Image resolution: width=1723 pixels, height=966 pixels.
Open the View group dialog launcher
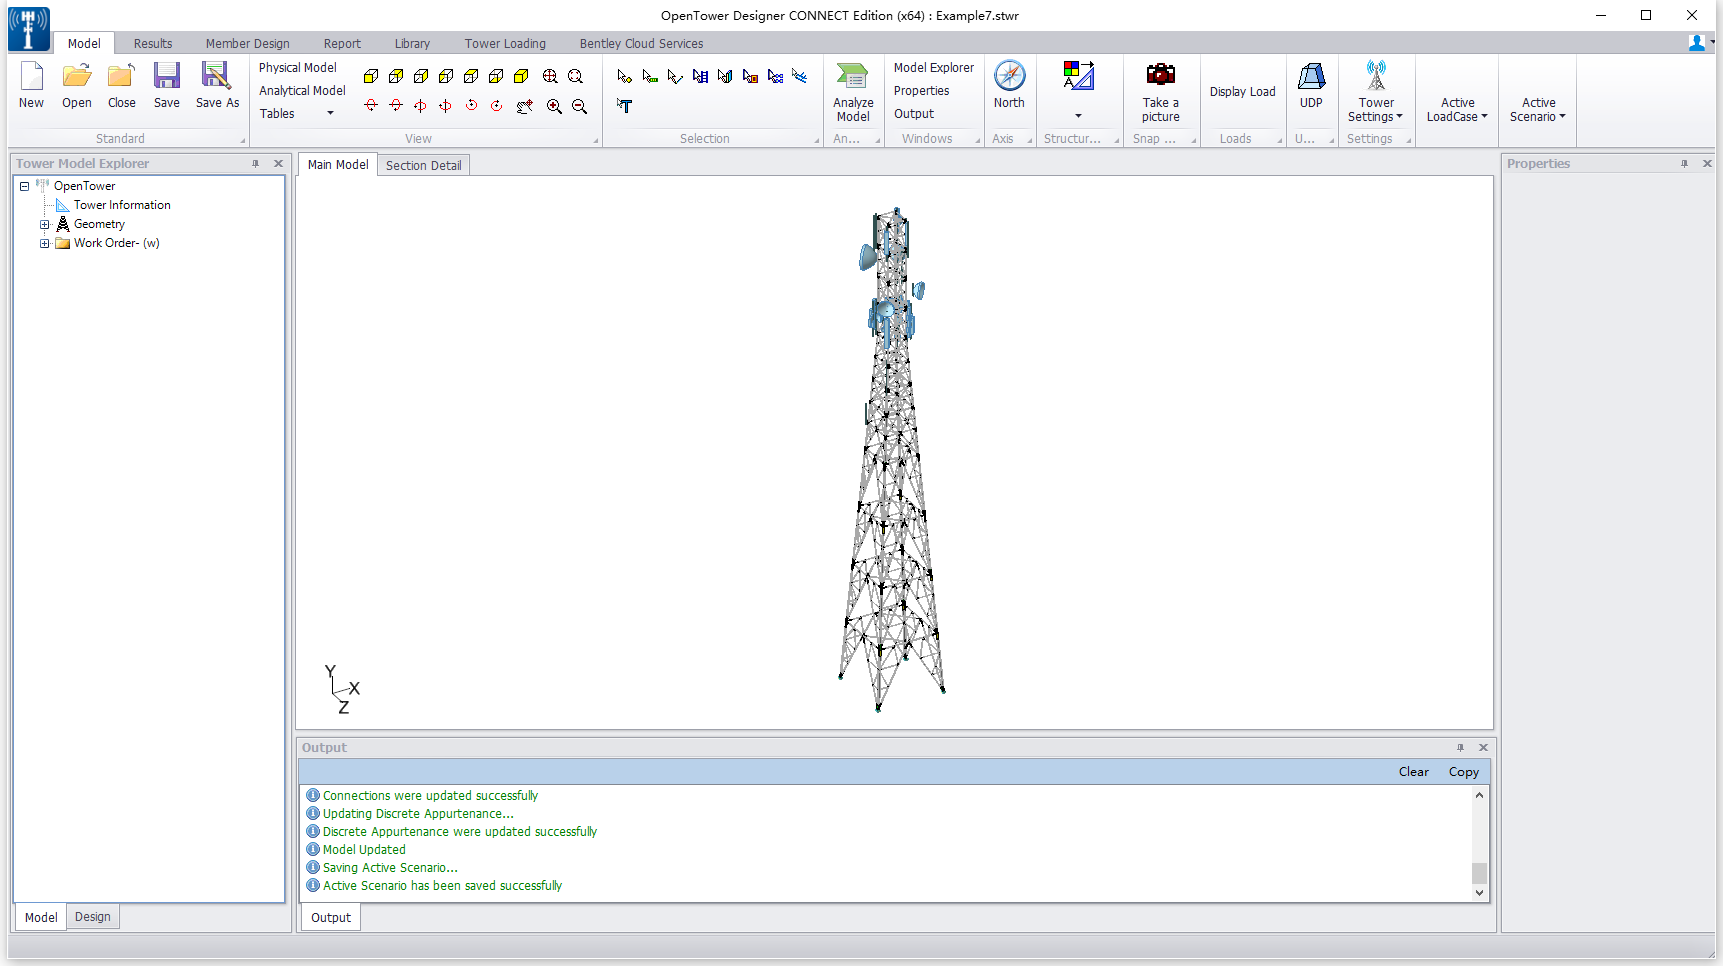[x=595, y=140]
